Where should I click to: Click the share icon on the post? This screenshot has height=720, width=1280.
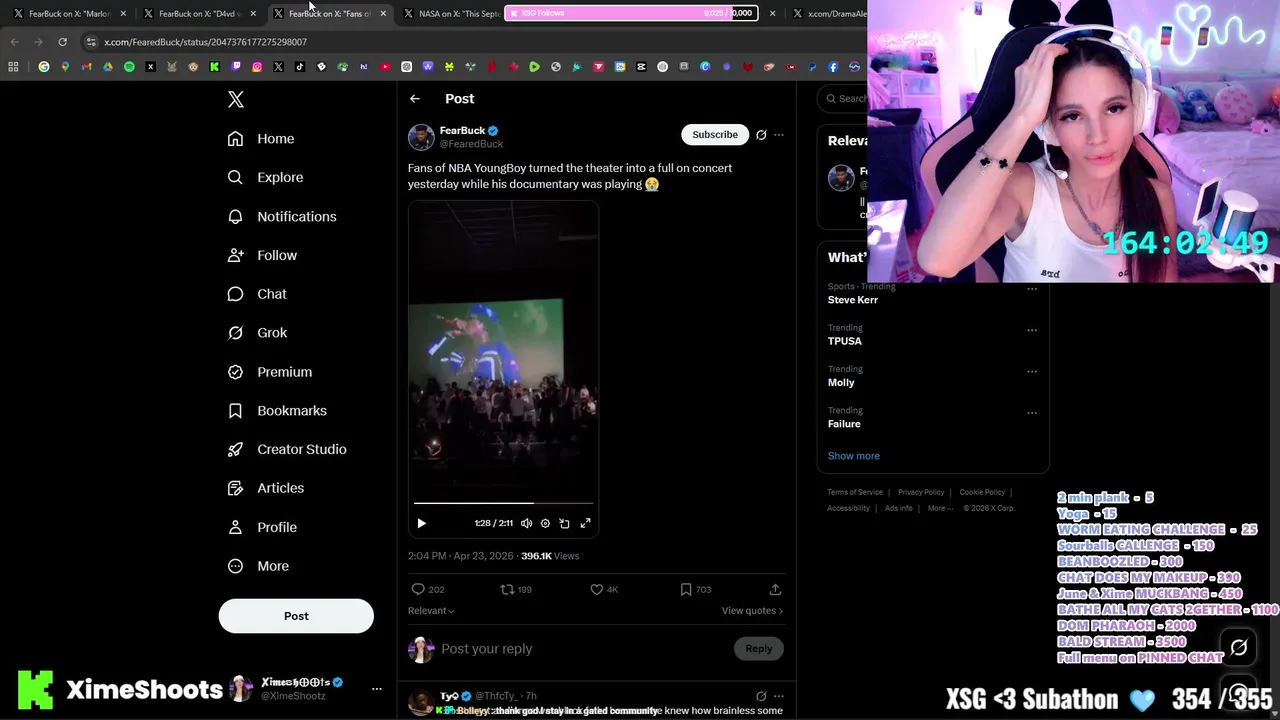click(775, 590)
